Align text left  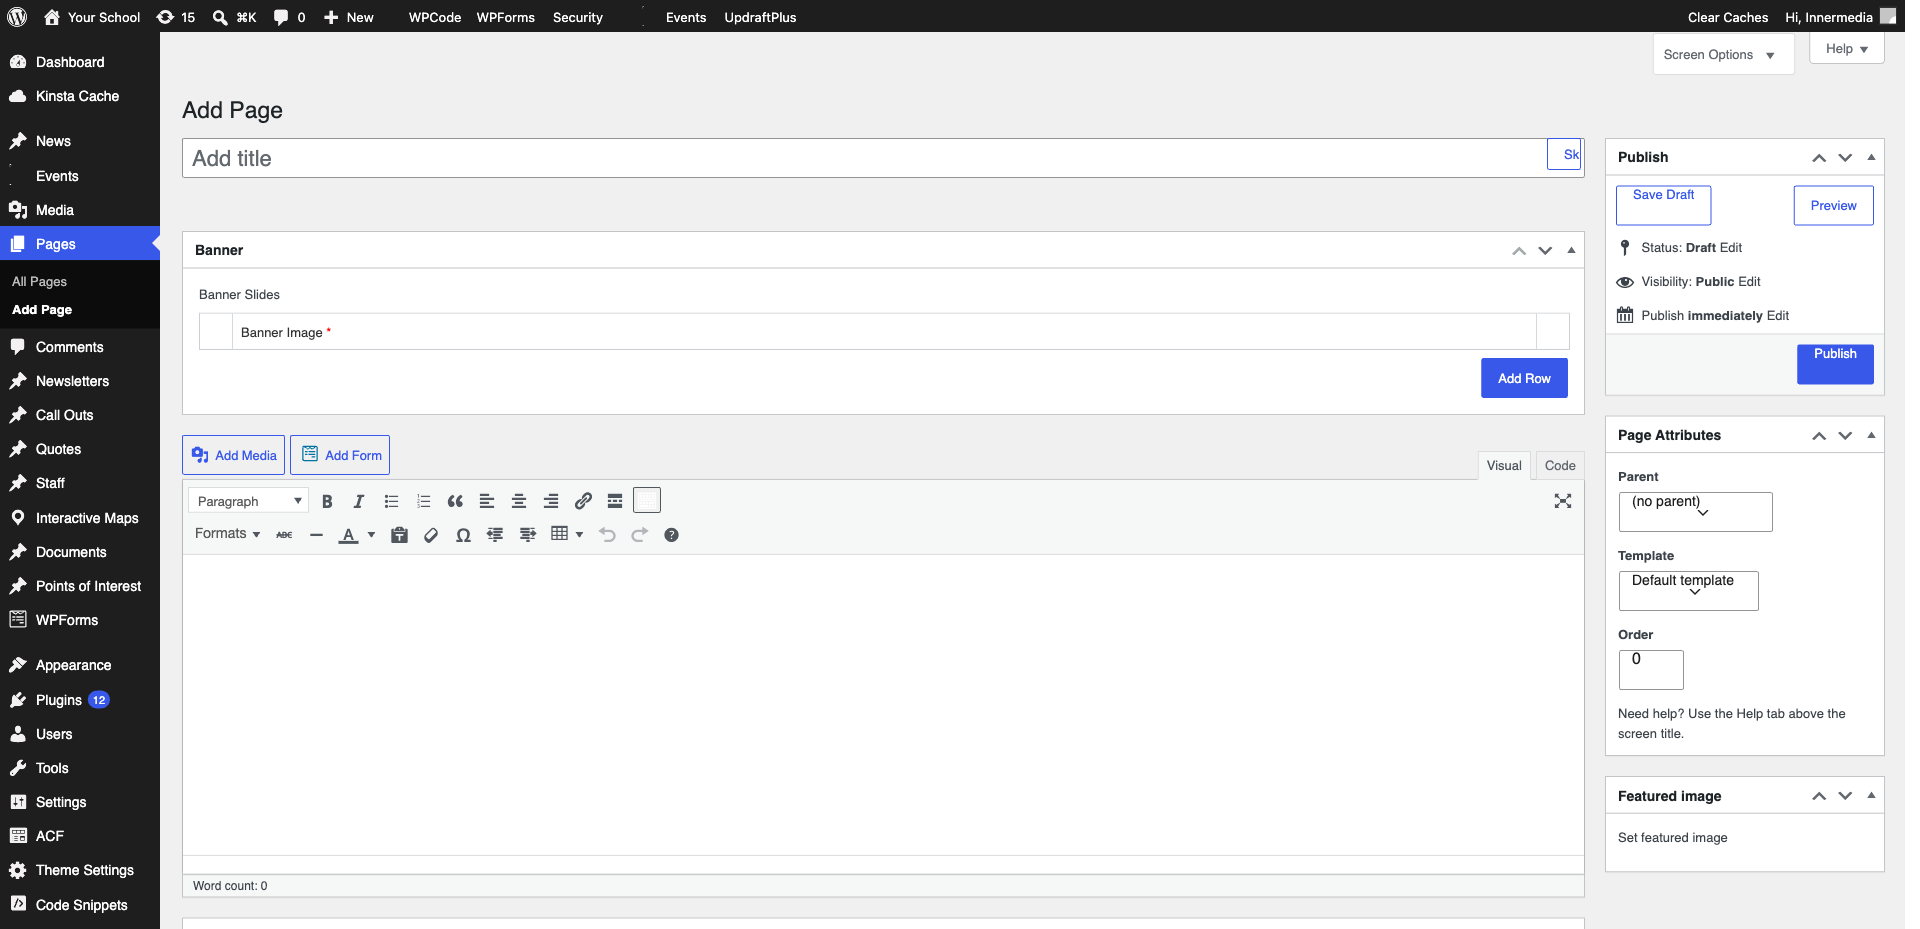(487, 501)
